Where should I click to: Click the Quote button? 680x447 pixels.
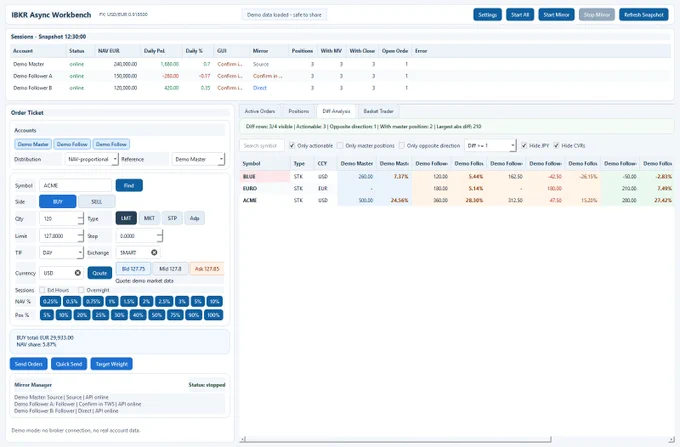(x=100, y=273)
